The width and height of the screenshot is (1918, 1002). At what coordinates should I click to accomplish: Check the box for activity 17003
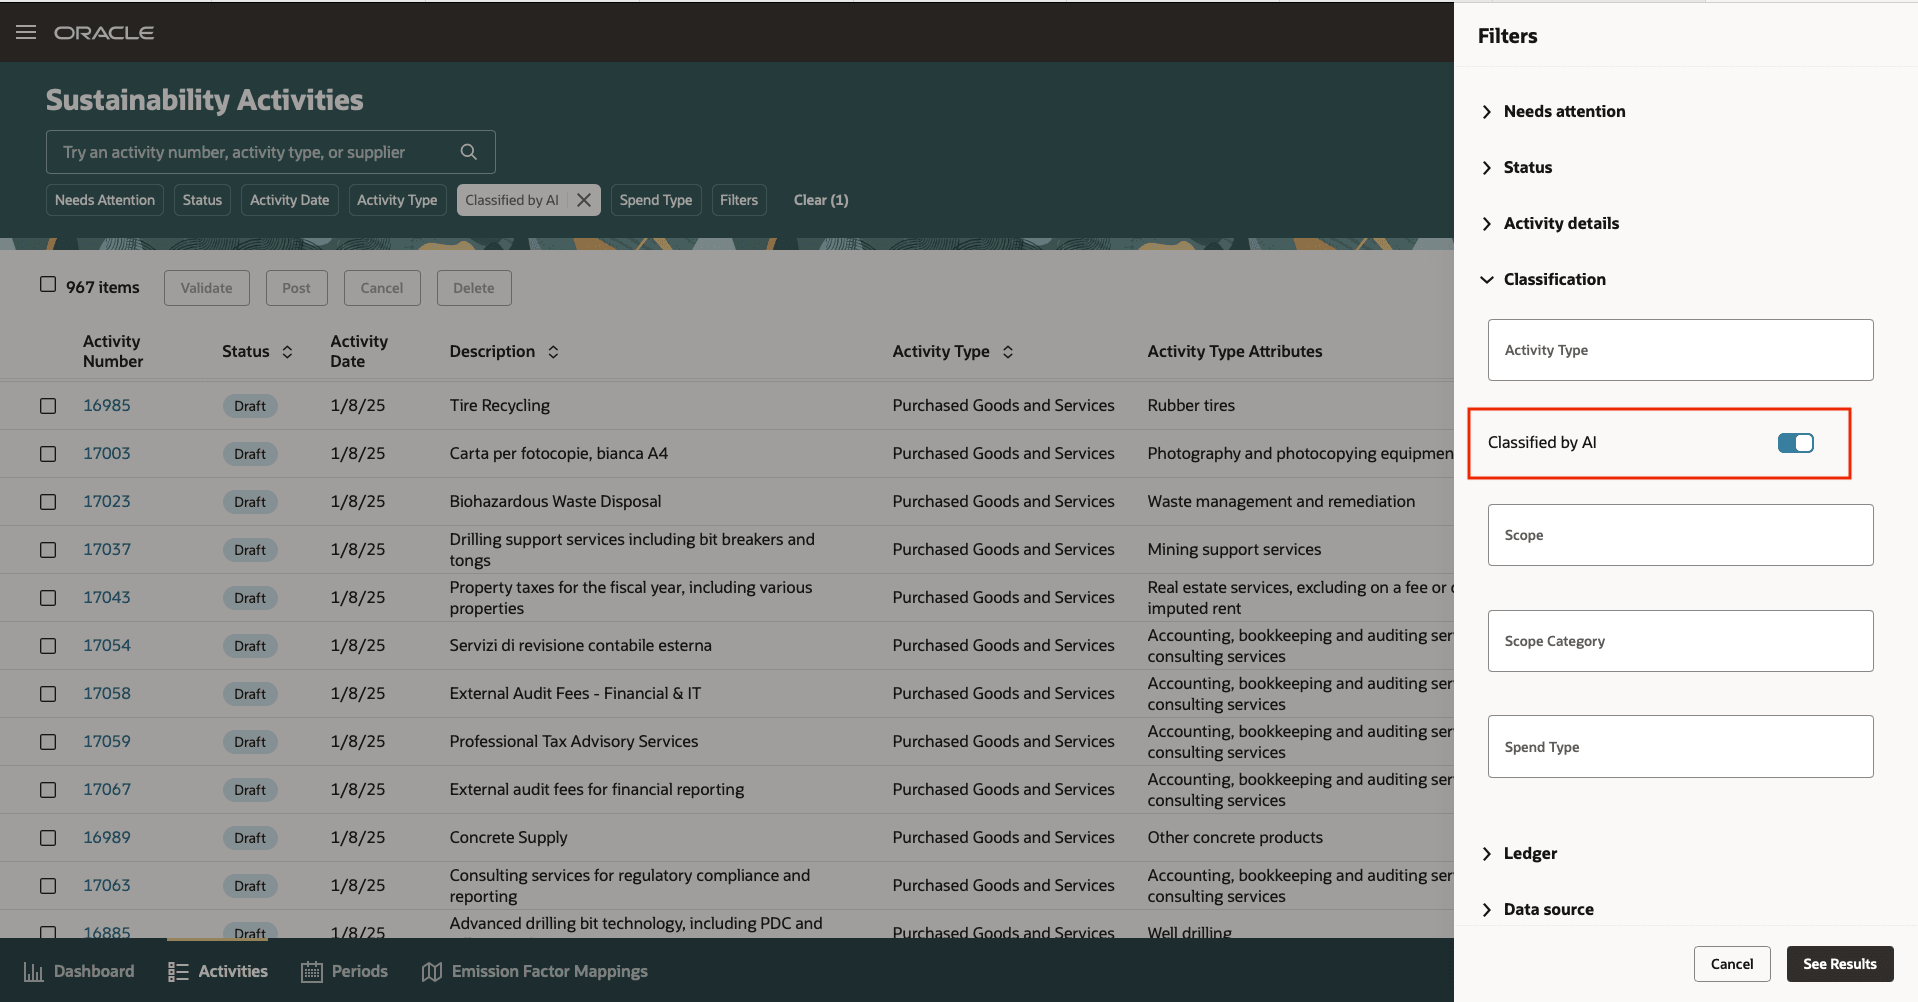pyautogui.click(x=48, y=454)
